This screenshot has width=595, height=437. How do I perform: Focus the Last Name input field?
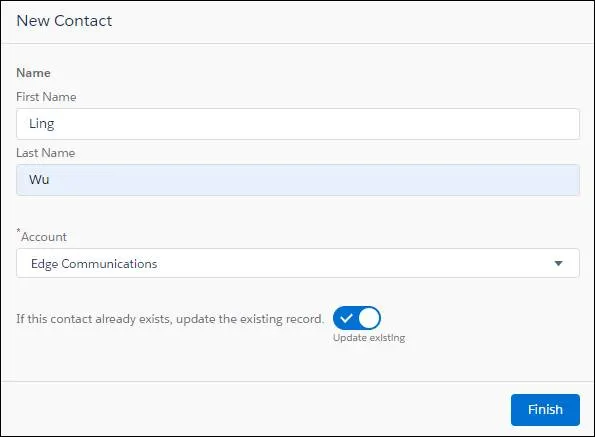point(298,180)
